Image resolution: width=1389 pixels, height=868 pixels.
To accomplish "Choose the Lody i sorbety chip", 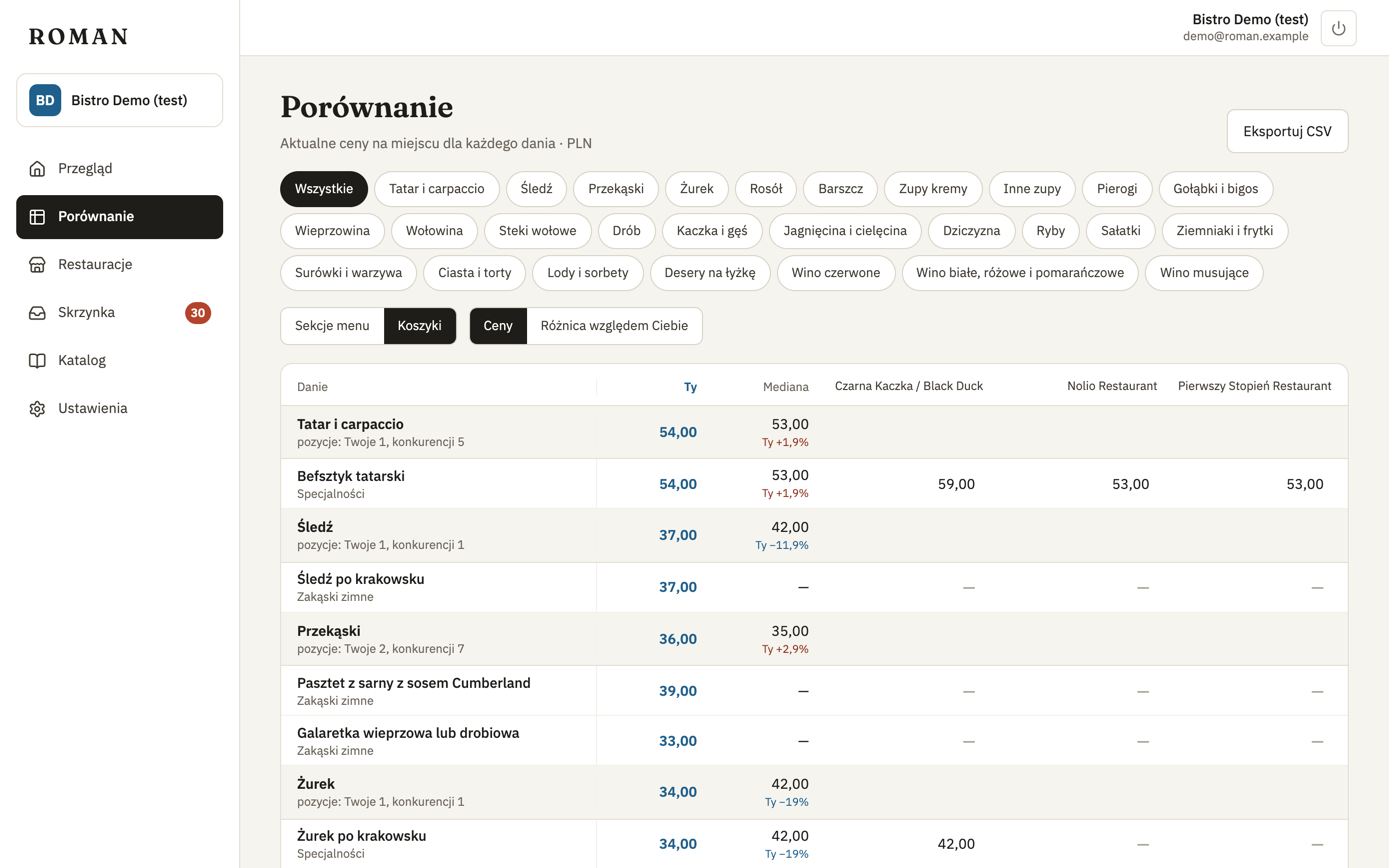I will [x=588, y=273].
